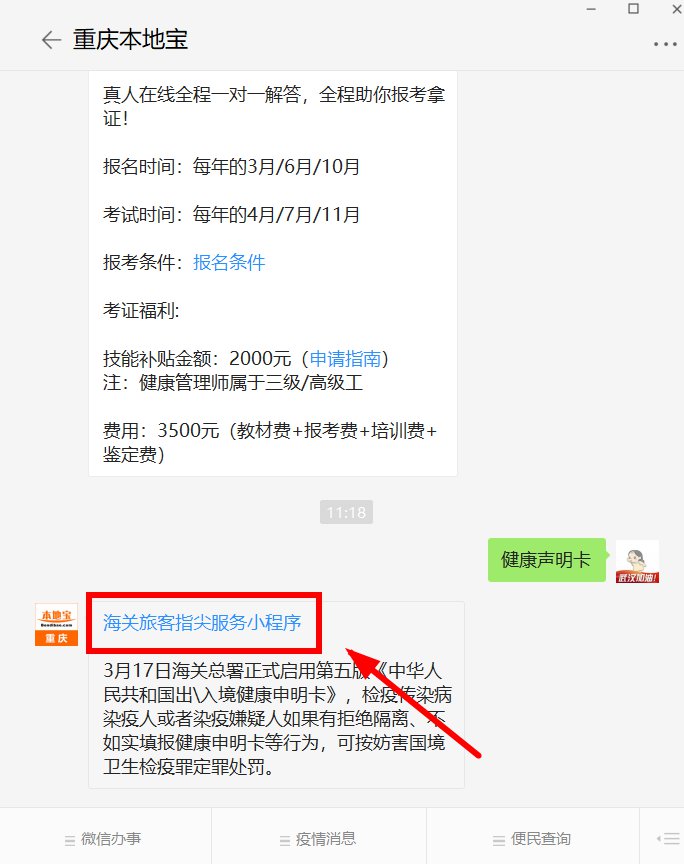684x864 pixels.
Task: Open the 报名条件 link
Action: 229,262
